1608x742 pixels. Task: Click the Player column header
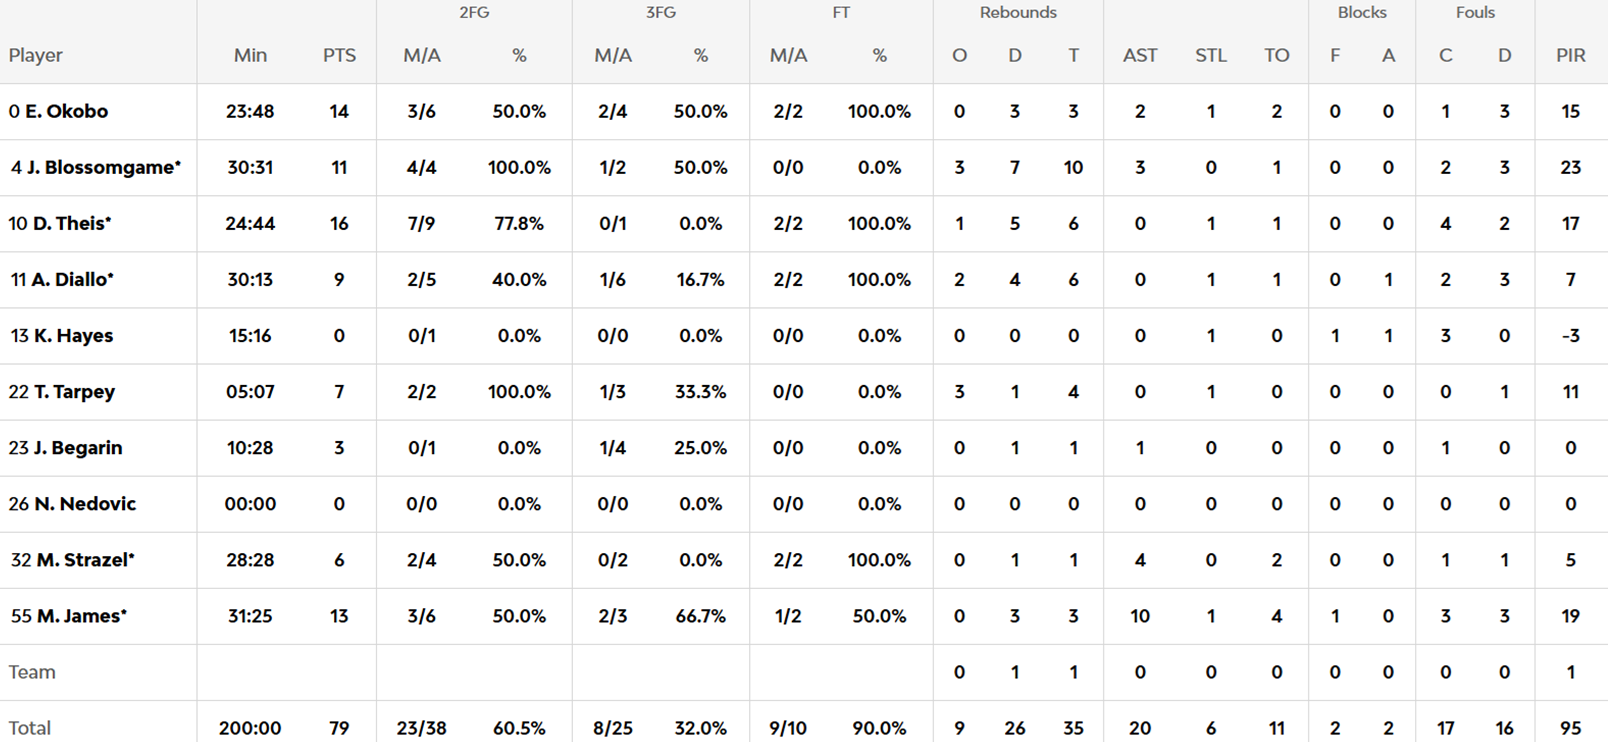[x=36, y=55]
